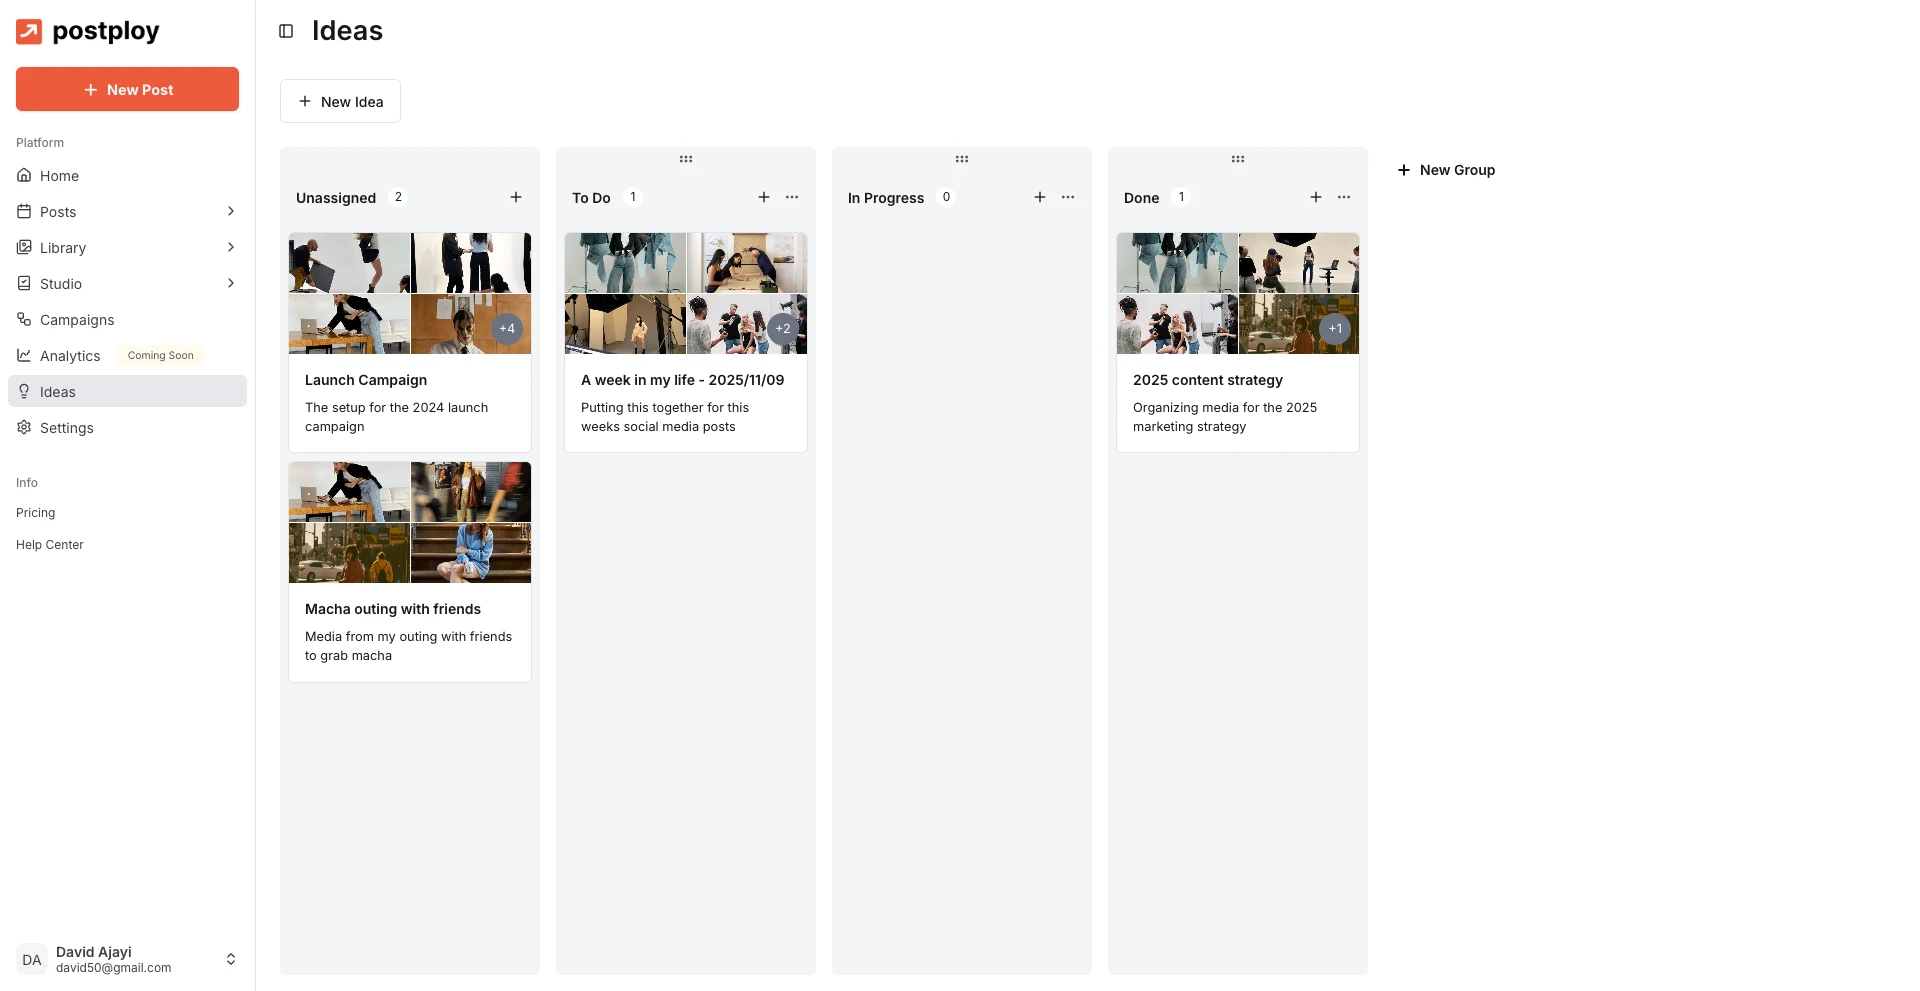The height and width of the screenshot is (991, 1920).
Task: Toggle the sidebar panel icon
Action: pyautogui.click(x=286, y=31)
